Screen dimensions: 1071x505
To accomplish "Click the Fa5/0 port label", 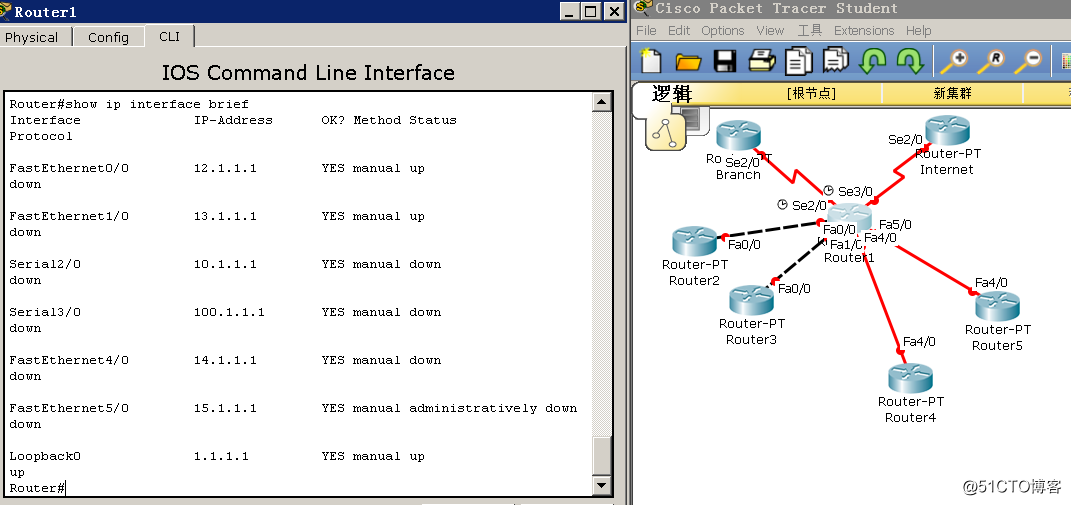I will click(895, 225).
